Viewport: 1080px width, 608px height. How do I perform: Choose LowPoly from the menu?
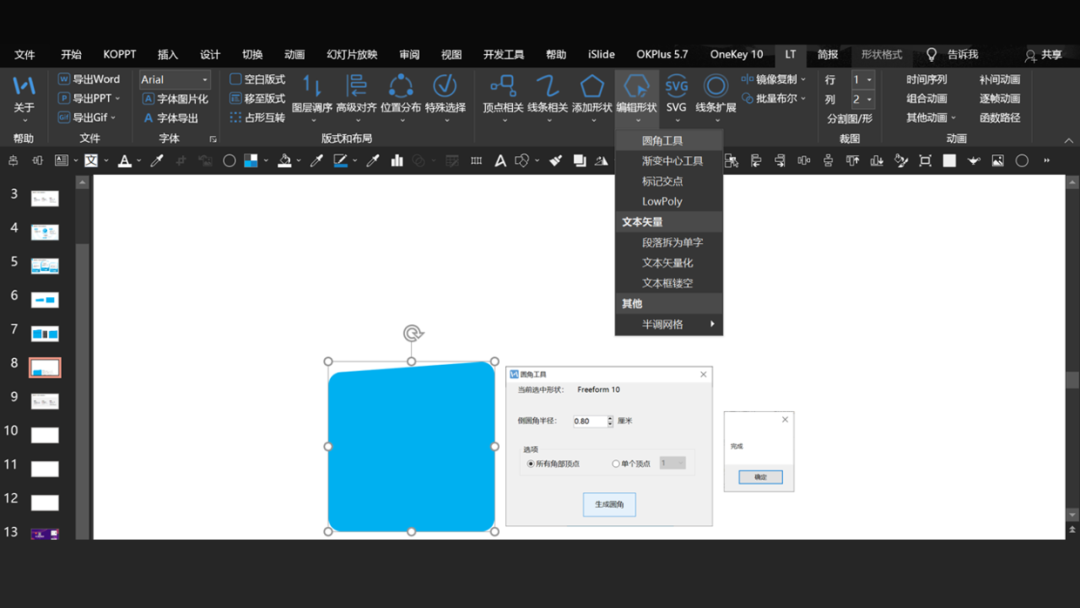[669, 201]
